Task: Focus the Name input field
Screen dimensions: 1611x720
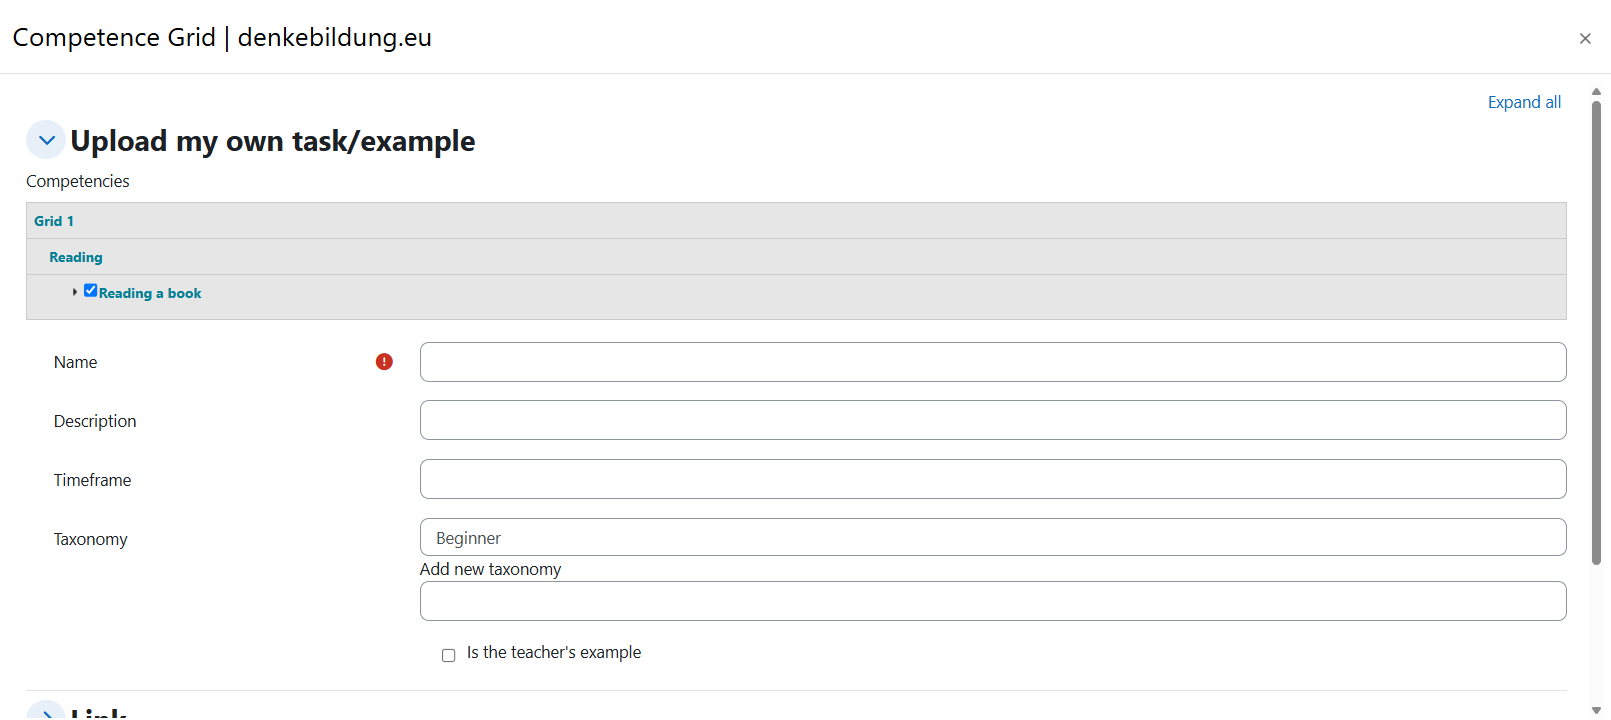Action: [992, 362]
